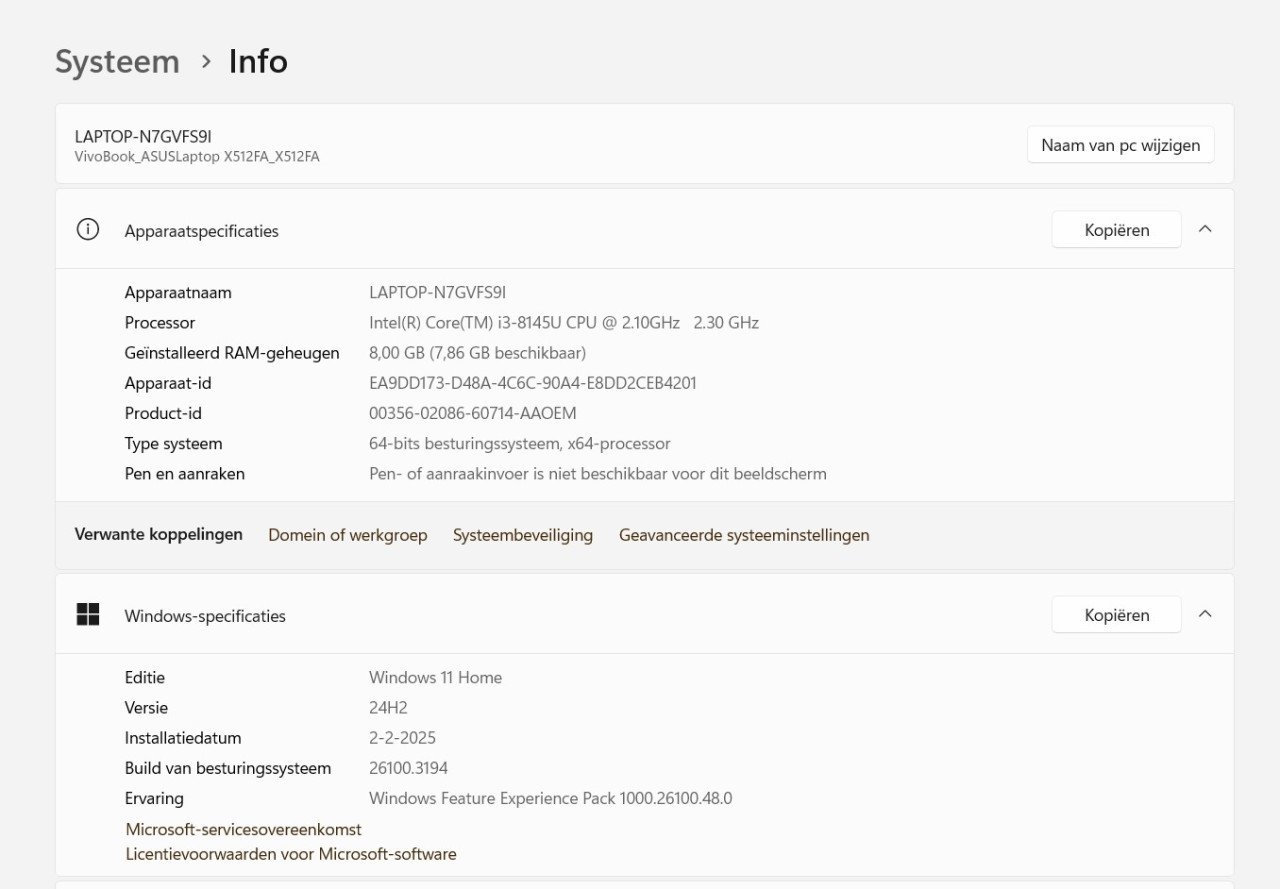Click the Apparaatnaam value LAPTOP-N7GVFS9I

point(437,293)
